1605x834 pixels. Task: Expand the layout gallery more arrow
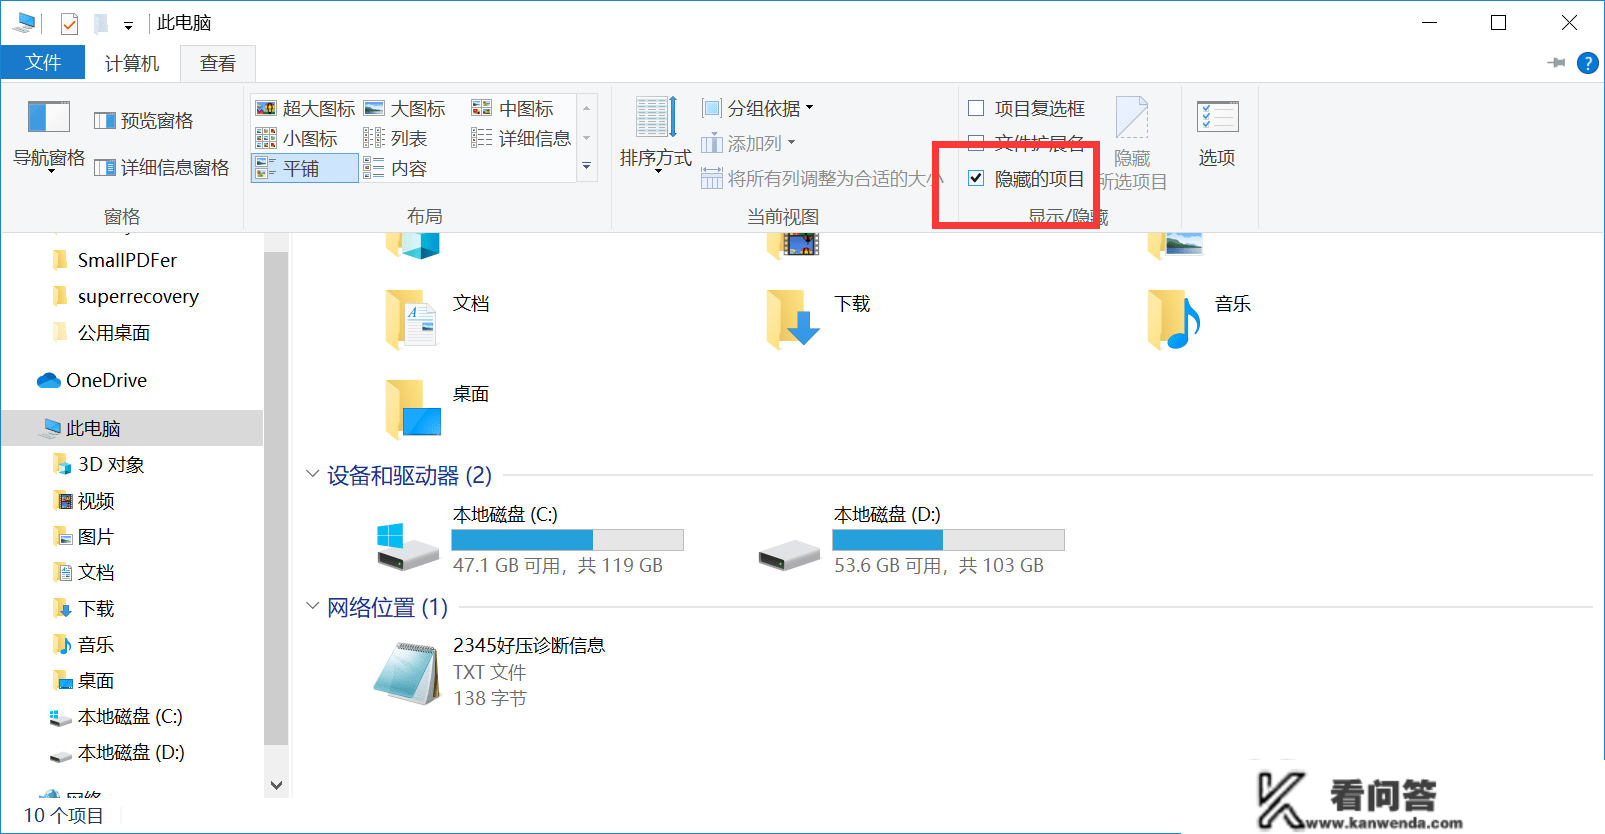[x=587, y=166]
